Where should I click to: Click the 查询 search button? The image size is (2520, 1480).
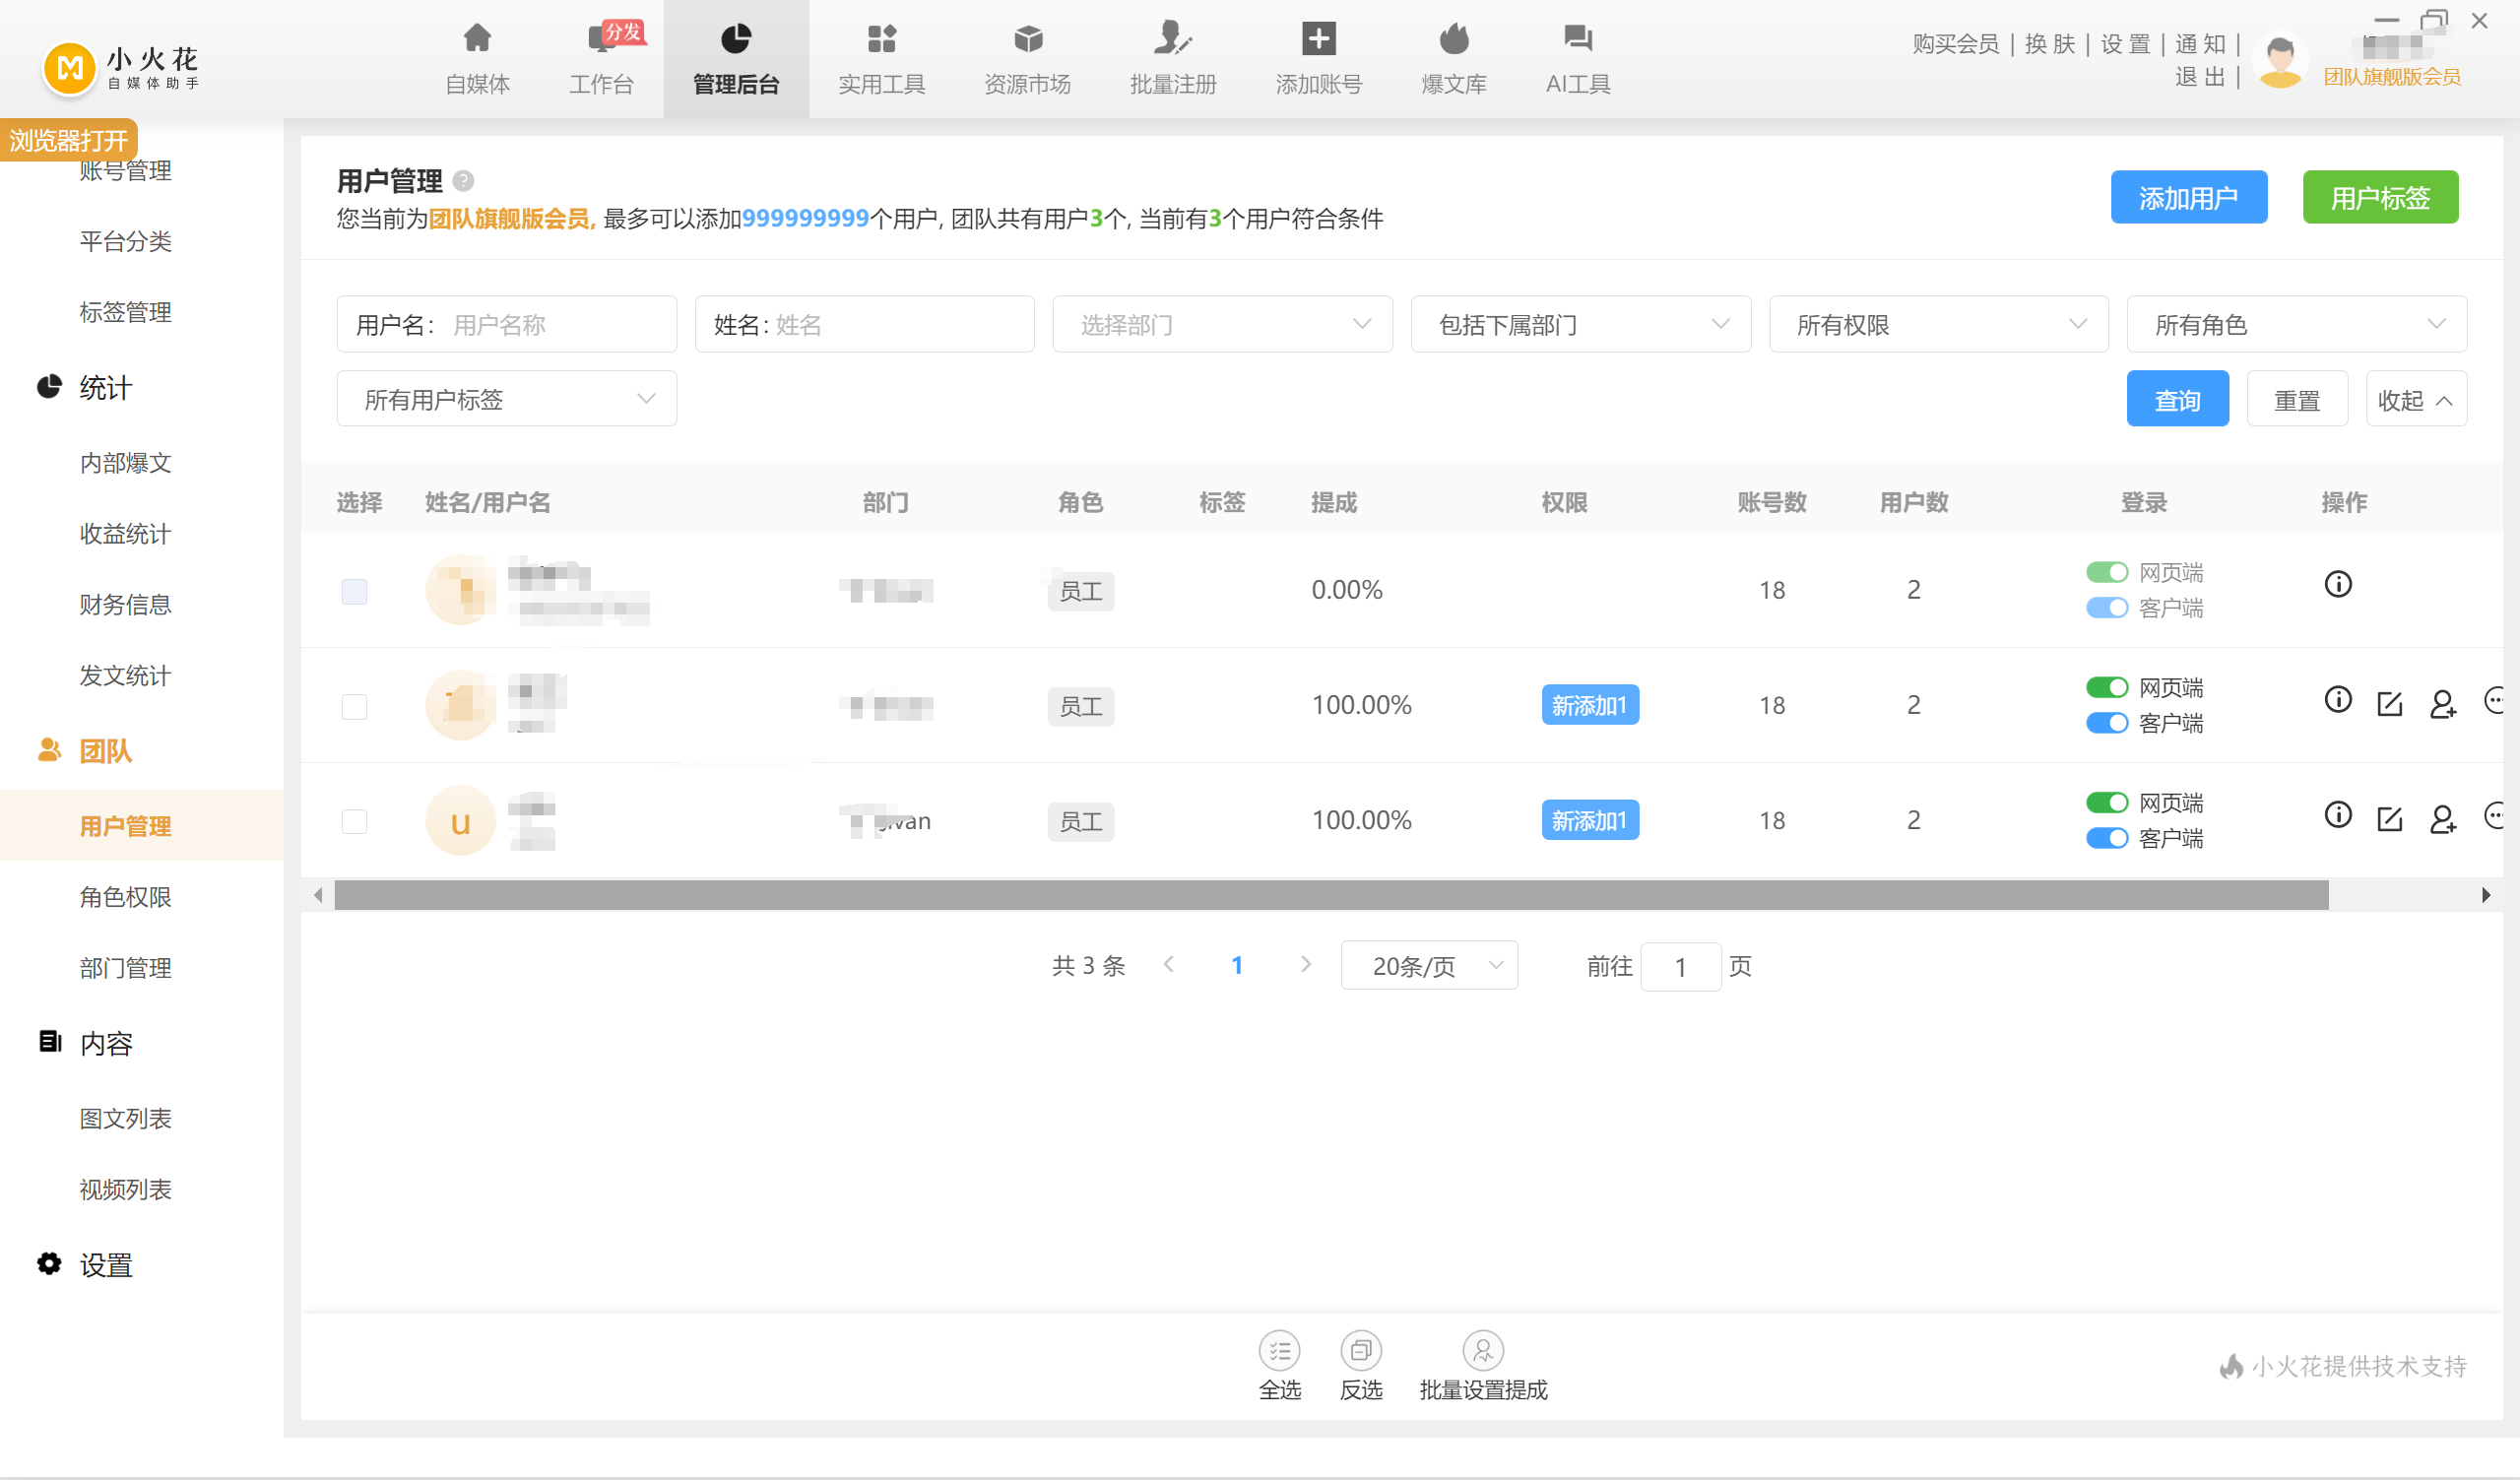click(2177, 399)
